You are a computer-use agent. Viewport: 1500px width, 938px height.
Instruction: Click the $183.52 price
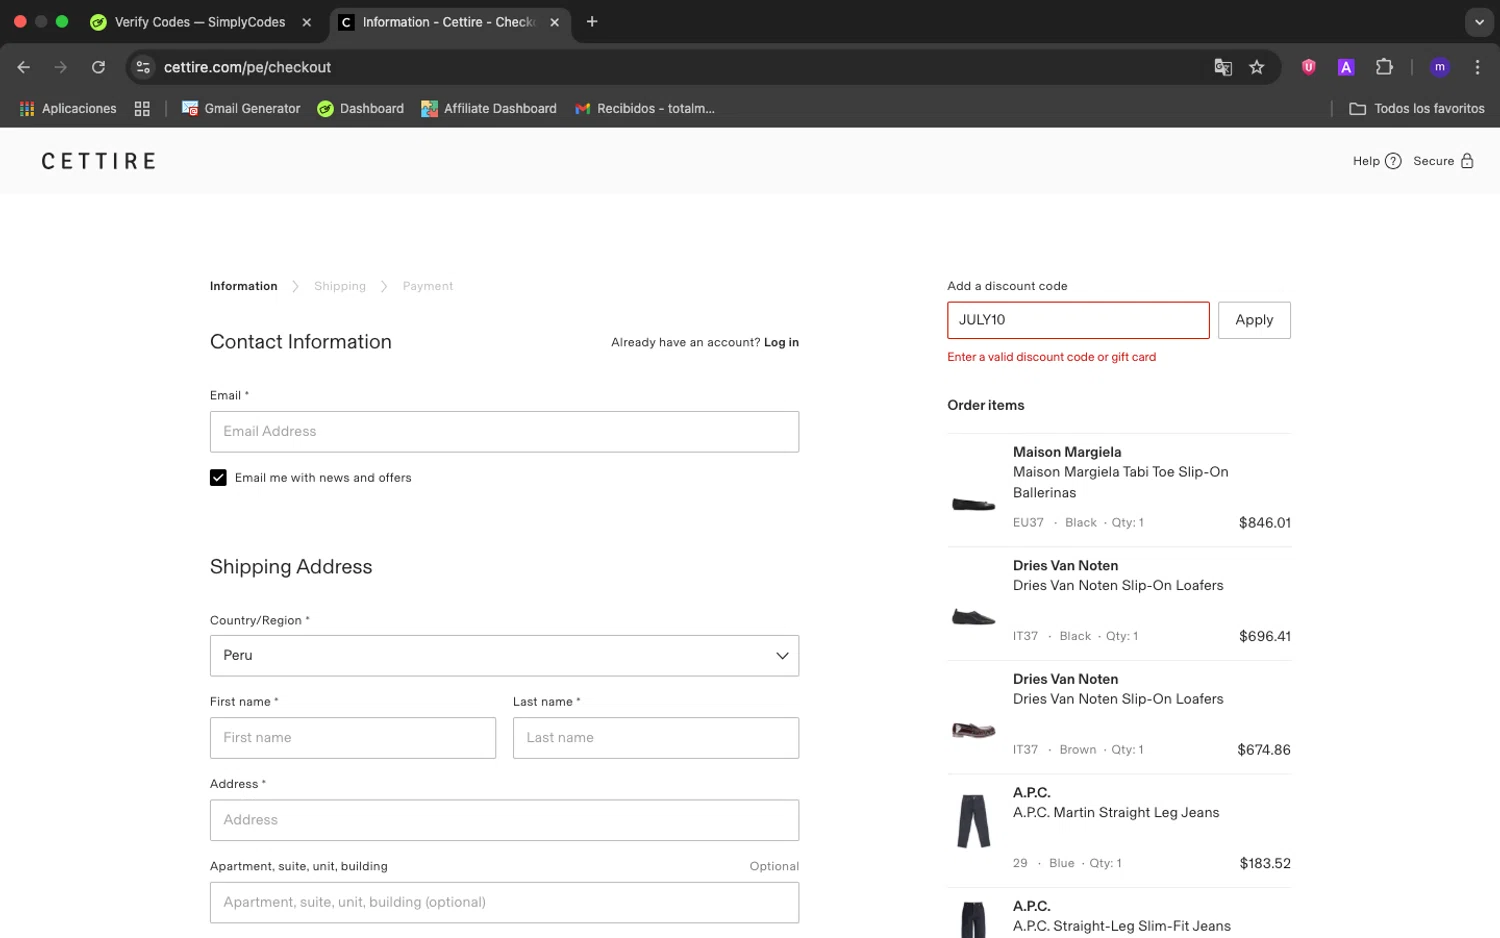(x=1265, y=863)
